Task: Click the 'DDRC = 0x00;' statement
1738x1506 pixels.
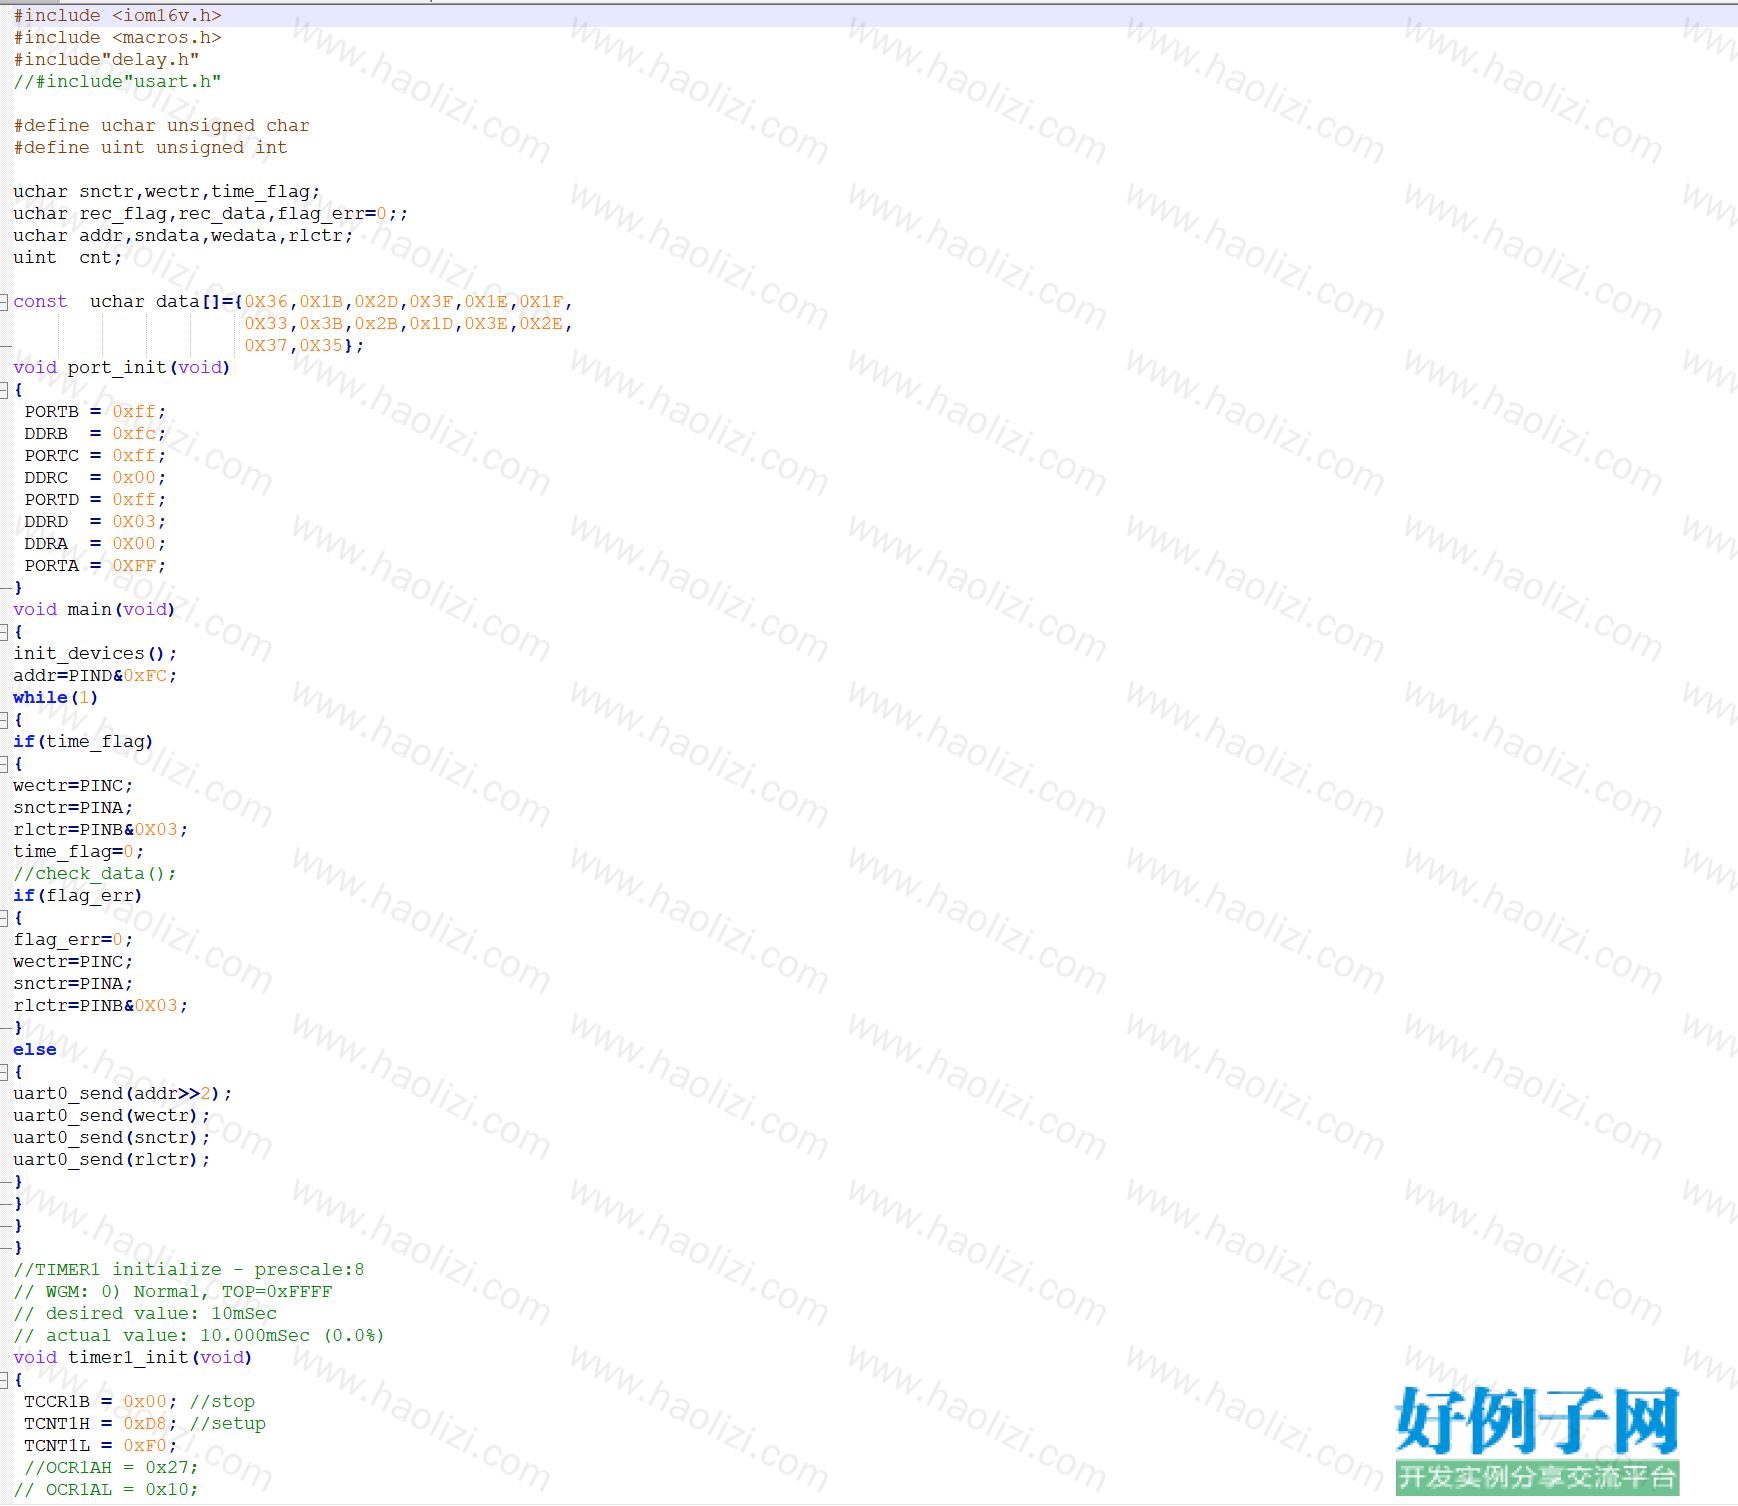Action: (95, 478)
